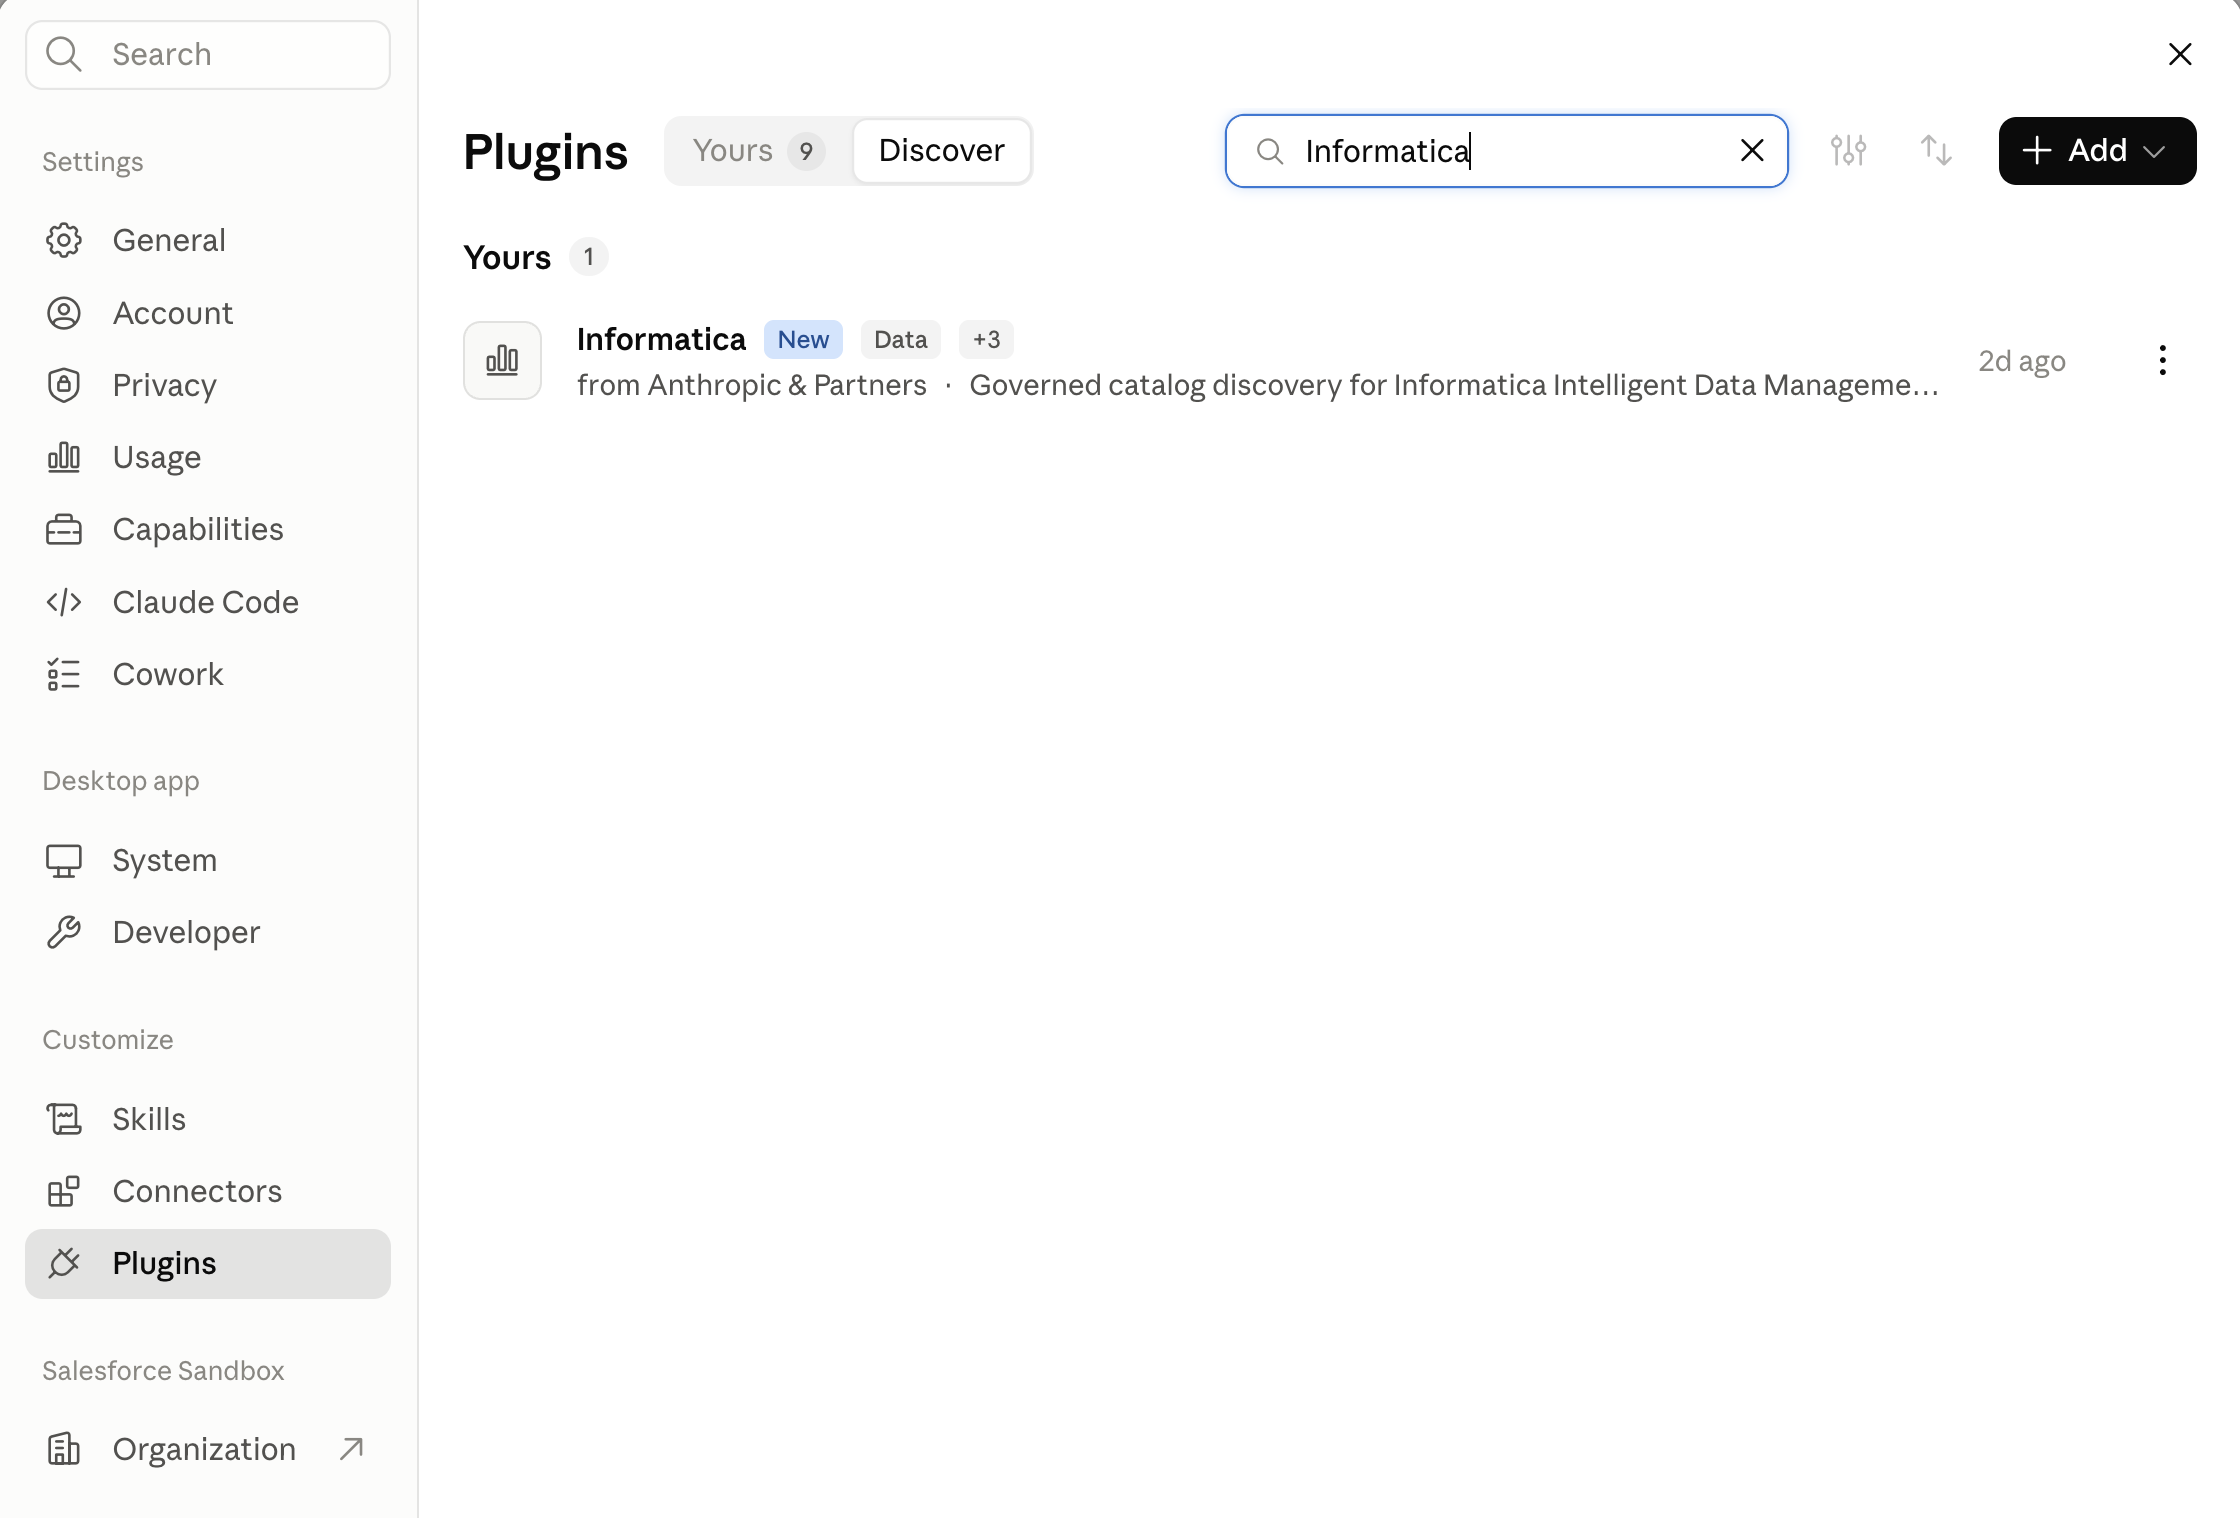Expand the +3 additional tags badge
The height and width of the screenshot is (1518, 2240).
(x=986, y=339)
